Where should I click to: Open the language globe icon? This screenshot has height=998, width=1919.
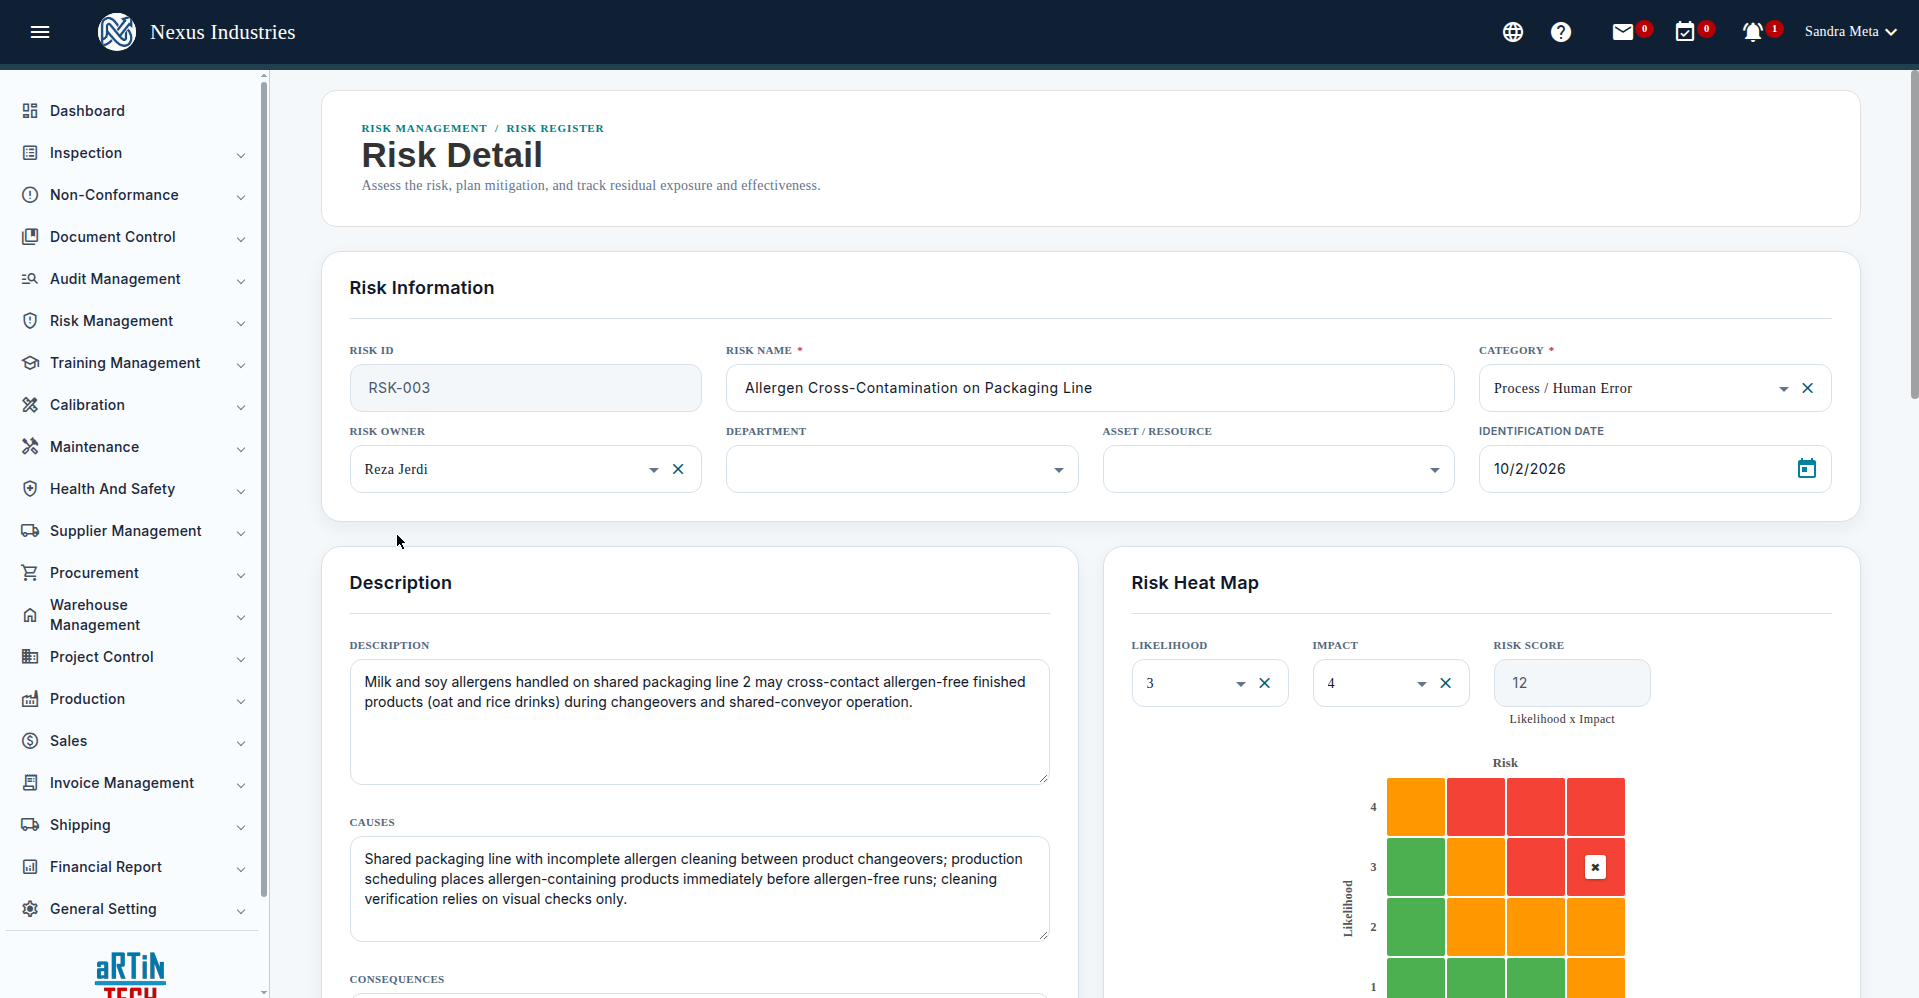click(1513, 32)
